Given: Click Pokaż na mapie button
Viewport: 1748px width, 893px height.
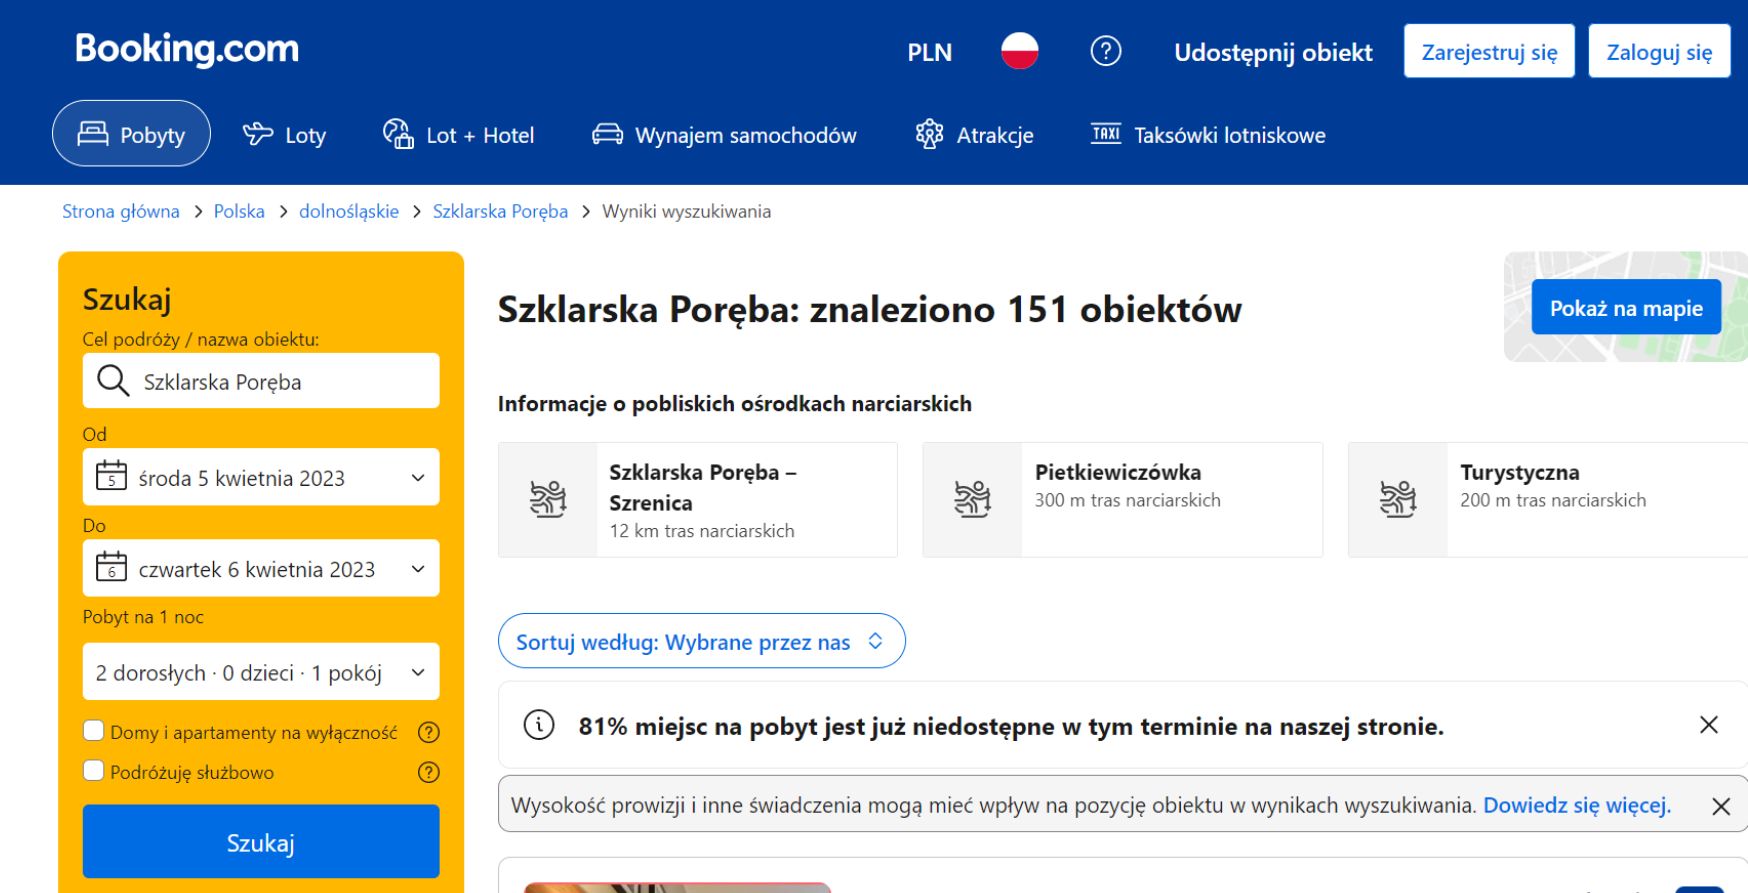Looking at the screenshot, I should [x=1626, y=308].
